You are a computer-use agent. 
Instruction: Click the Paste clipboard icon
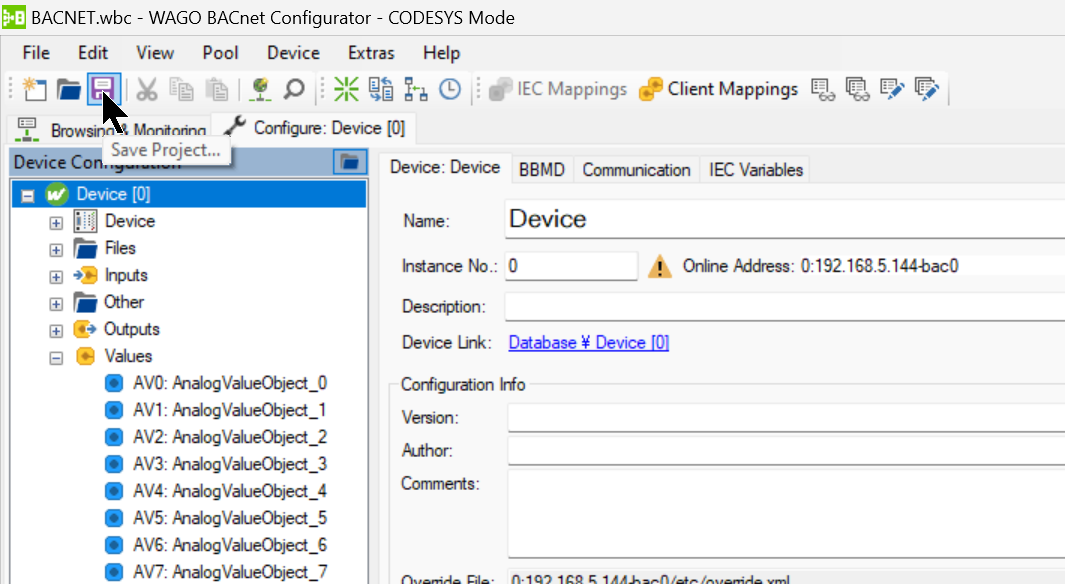pyautogui.click(x=217, y=89)
